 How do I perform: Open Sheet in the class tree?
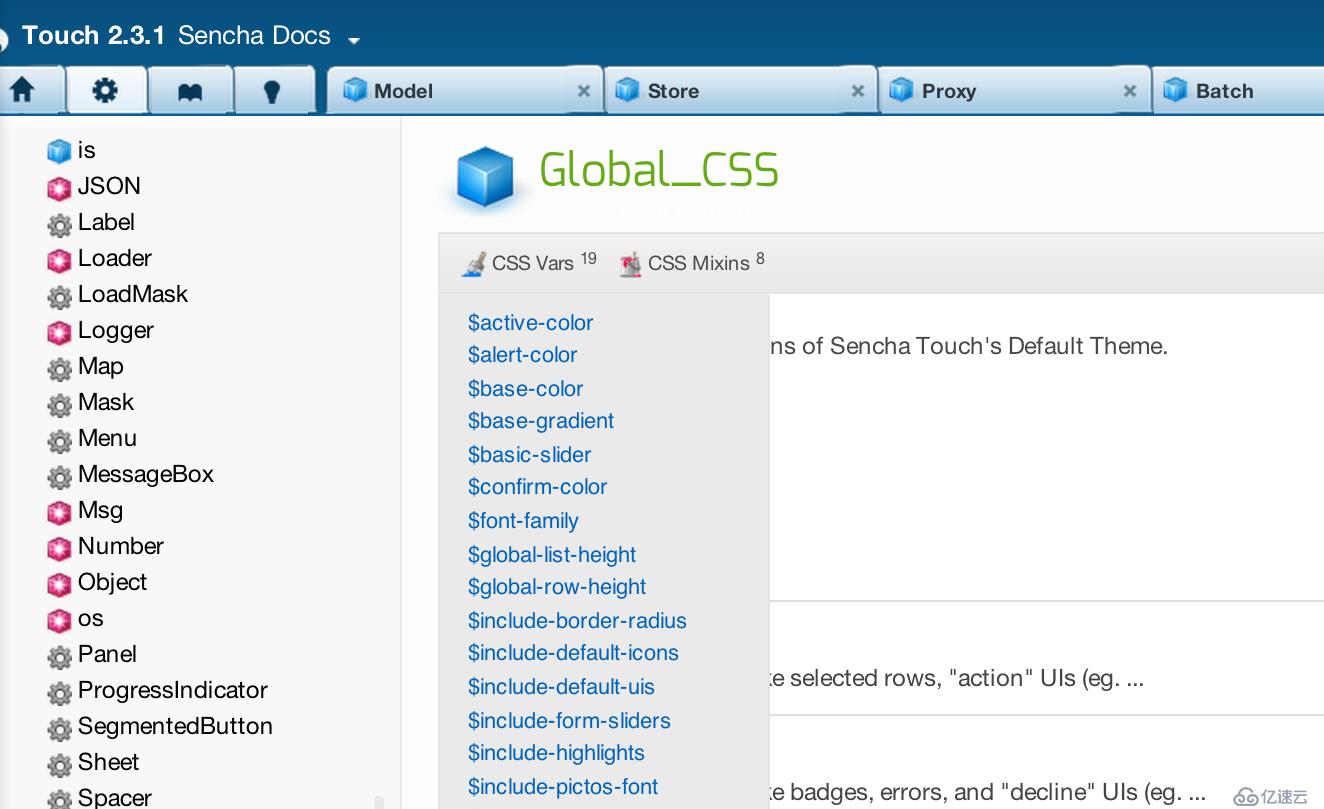pyautogui.click(x=108, y=762)
